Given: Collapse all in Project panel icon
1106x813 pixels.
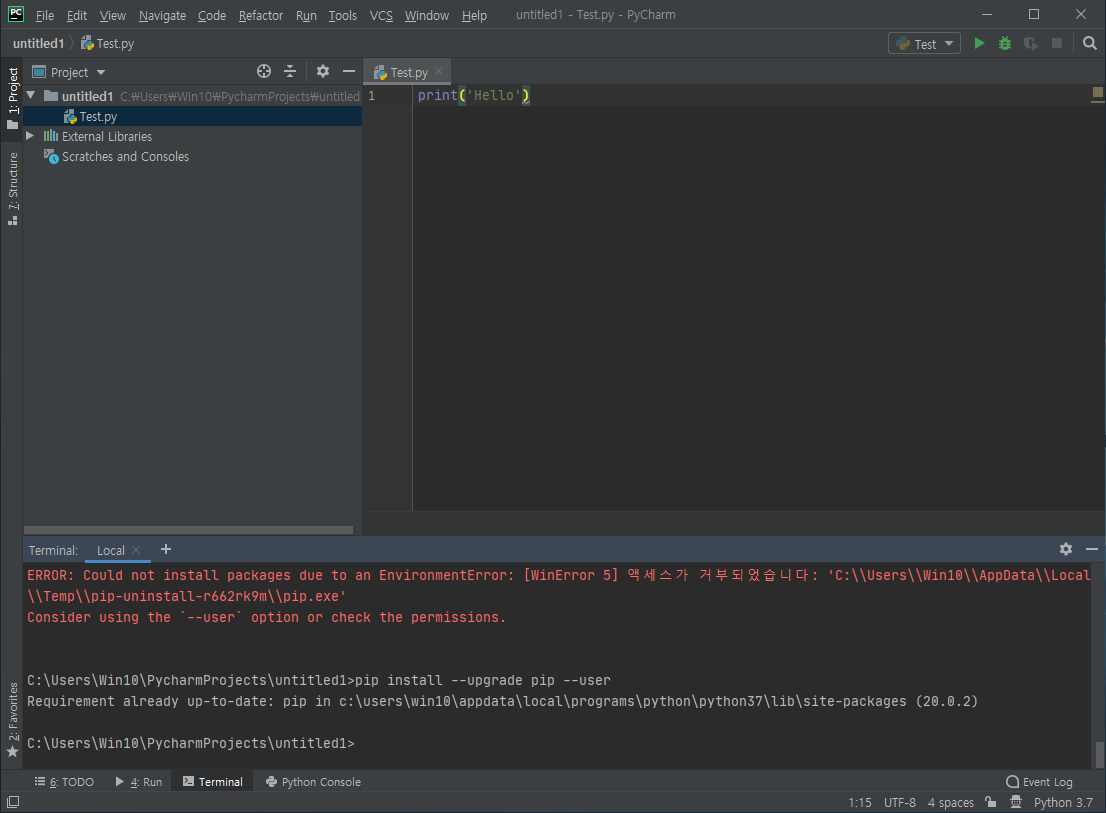Looking at the screenshot, I should coord(290,71).
